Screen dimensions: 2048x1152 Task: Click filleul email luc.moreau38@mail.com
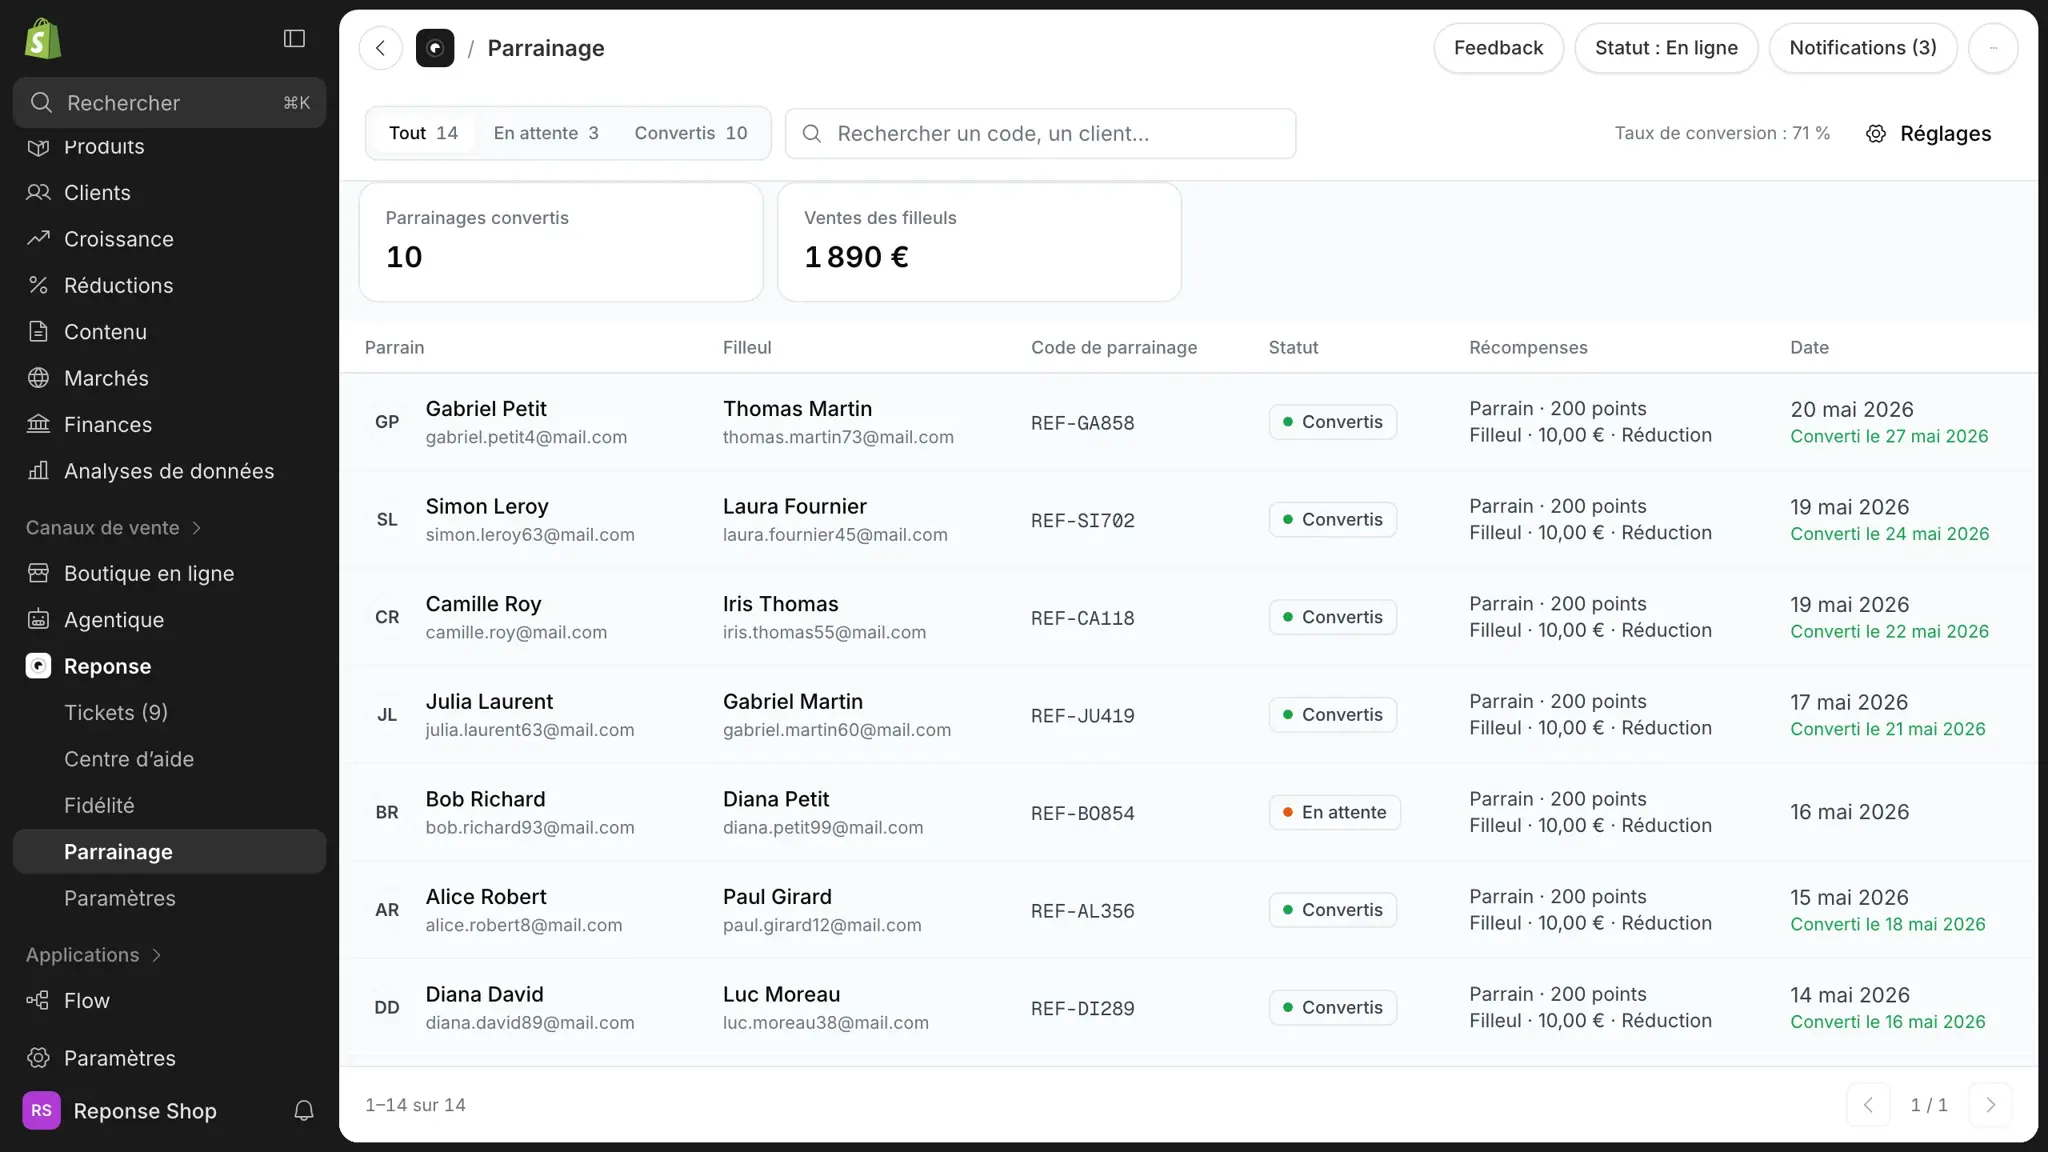[825, 1023]
